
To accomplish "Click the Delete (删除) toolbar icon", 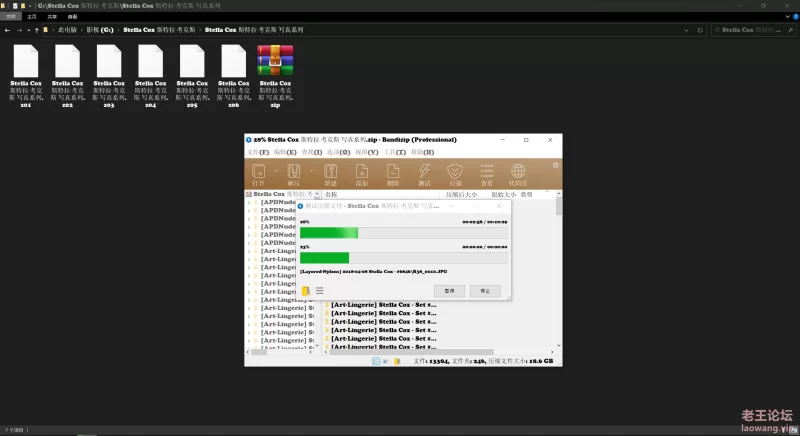I will (x=393, y=174).
